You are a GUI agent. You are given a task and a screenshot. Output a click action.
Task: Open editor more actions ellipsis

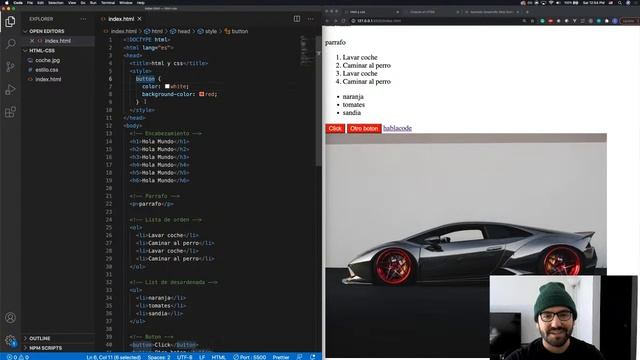click(311, 19)
